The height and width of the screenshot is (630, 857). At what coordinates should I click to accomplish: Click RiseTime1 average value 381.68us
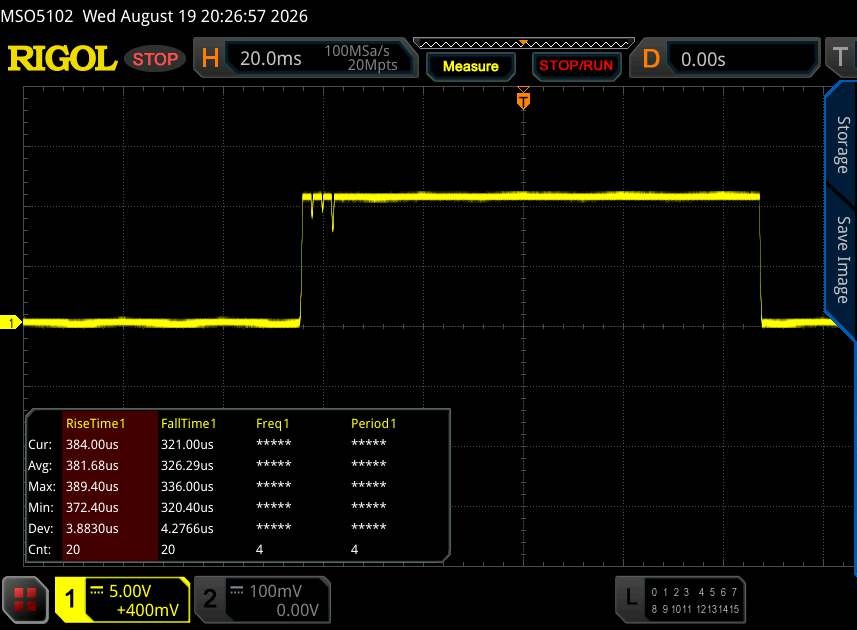[92, 466]
